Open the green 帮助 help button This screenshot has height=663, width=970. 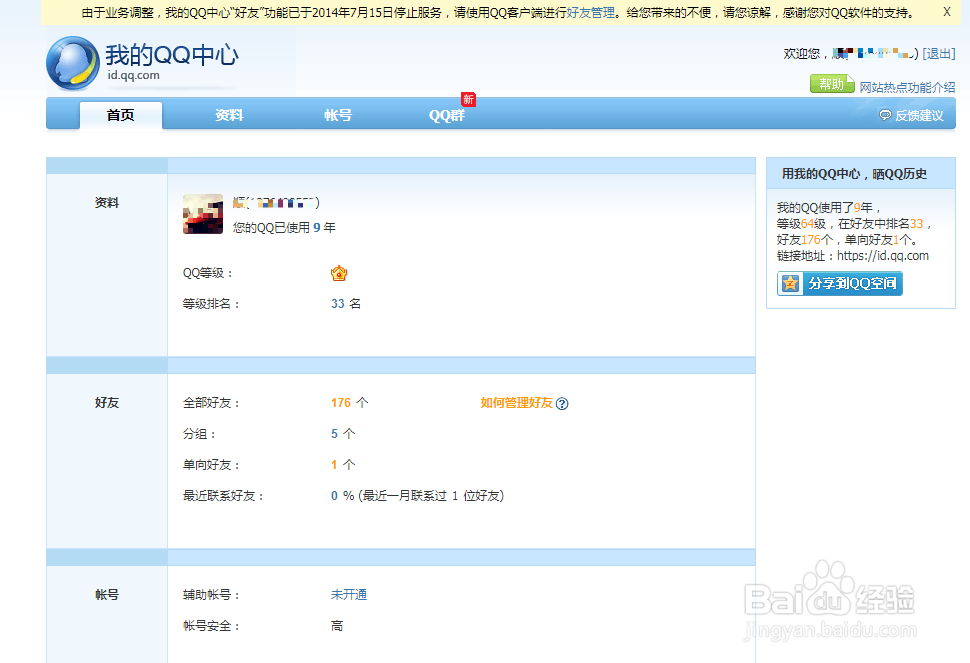832,84
